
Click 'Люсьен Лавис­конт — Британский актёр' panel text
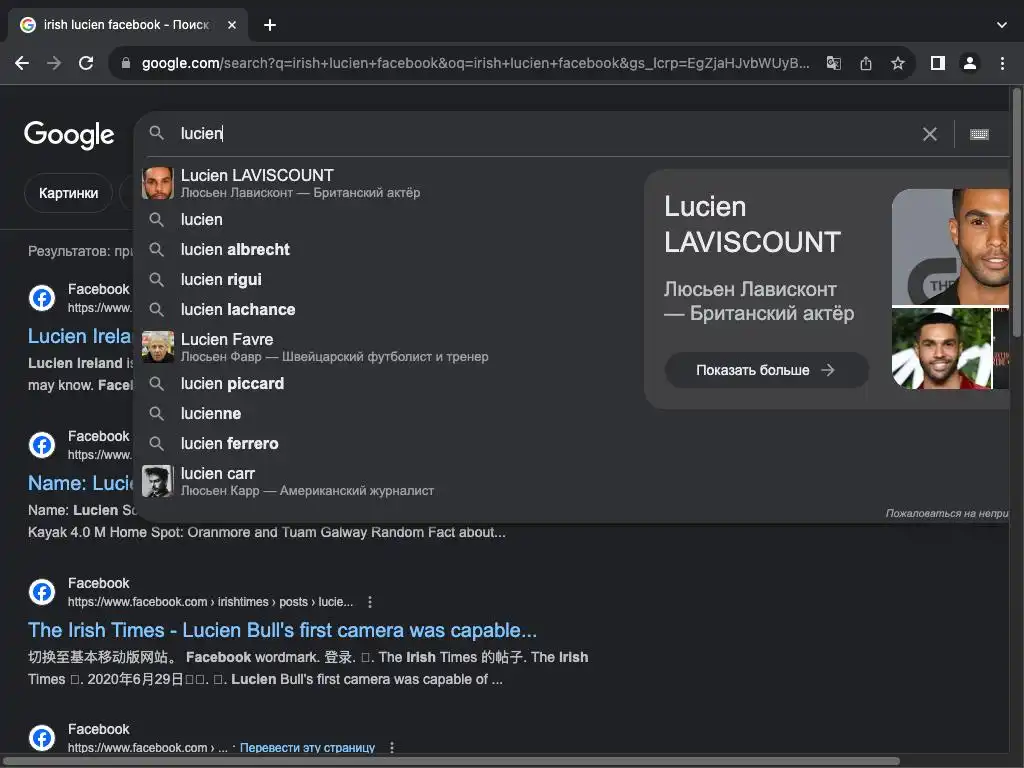pyautogui.click(x=759, y=301)
